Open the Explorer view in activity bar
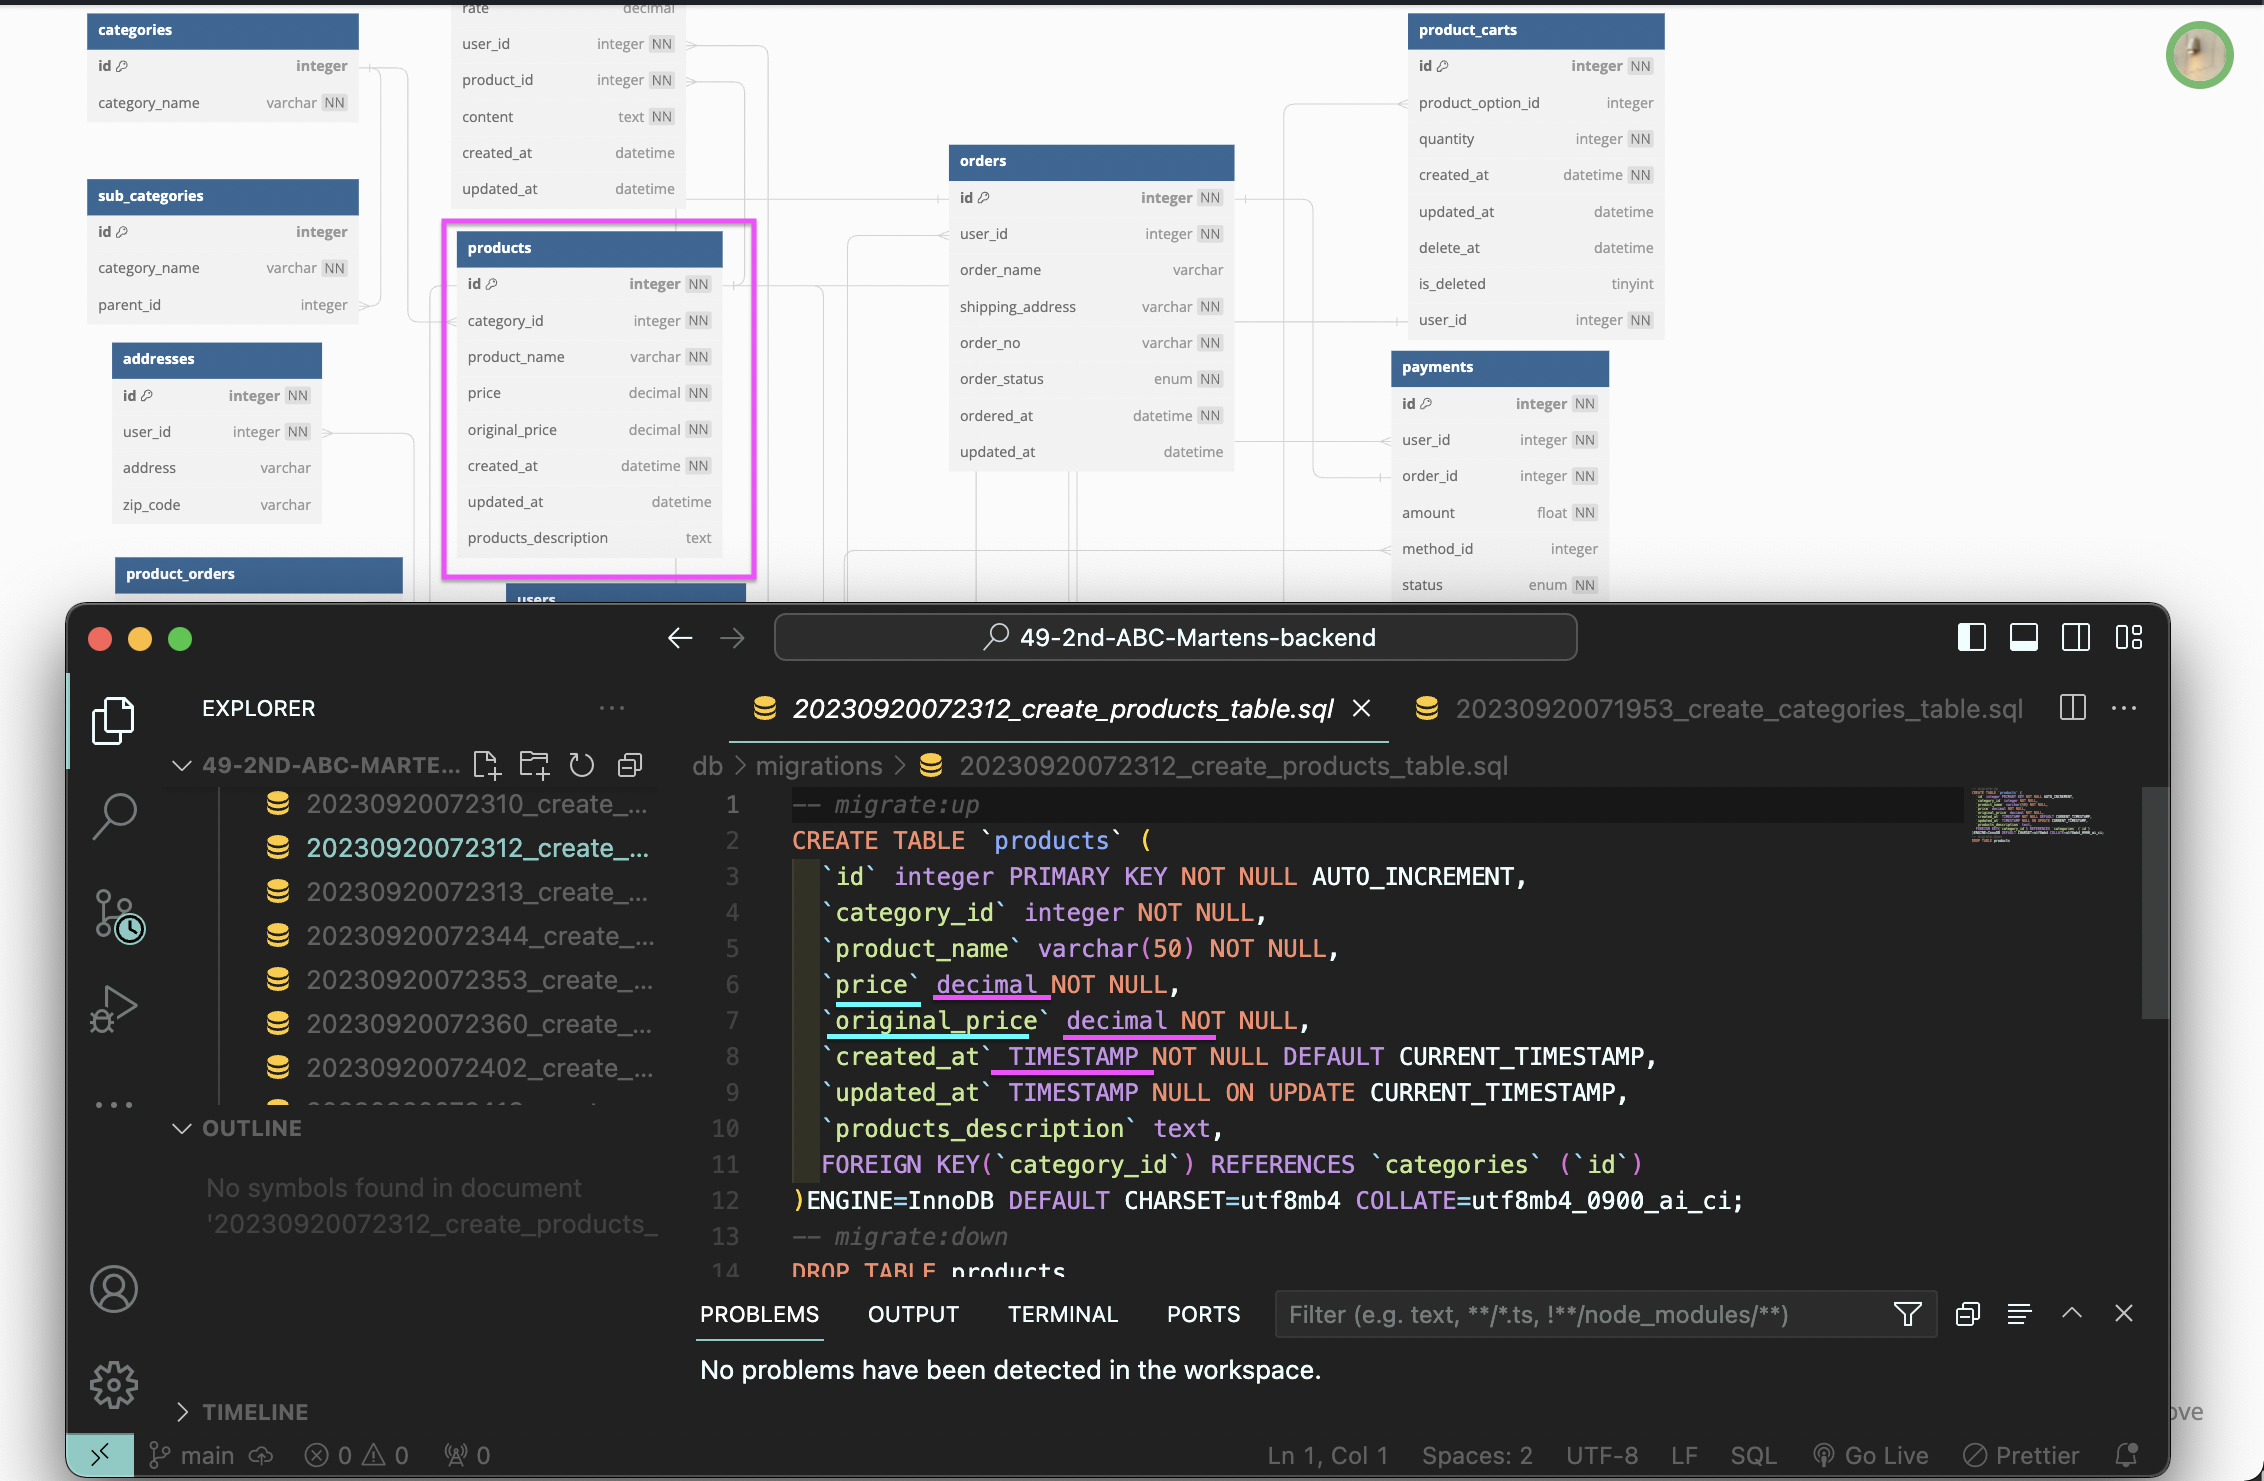The width and height of the screenshot is (2264, 1481). (x=113, y=720)
